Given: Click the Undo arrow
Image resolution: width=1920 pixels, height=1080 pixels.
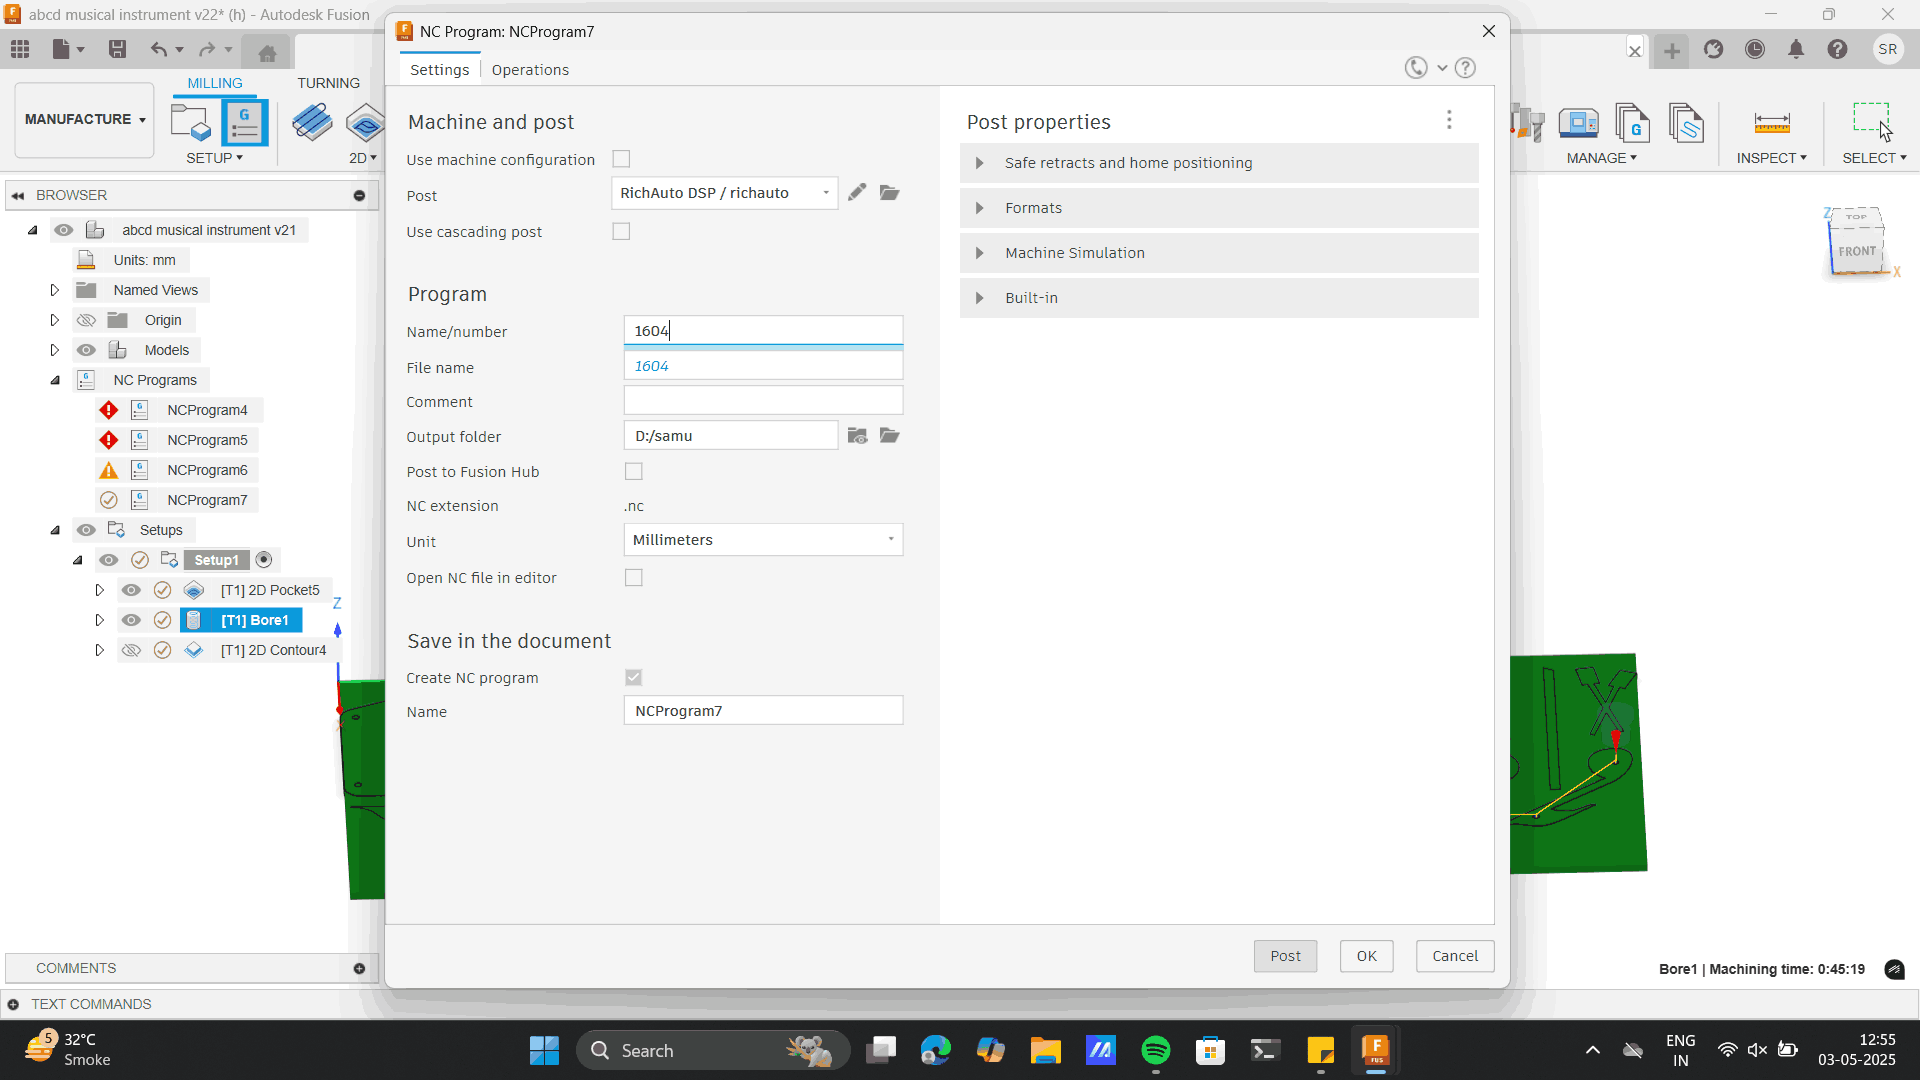Looking at the screenshot, I should click(x=158, y=49).
